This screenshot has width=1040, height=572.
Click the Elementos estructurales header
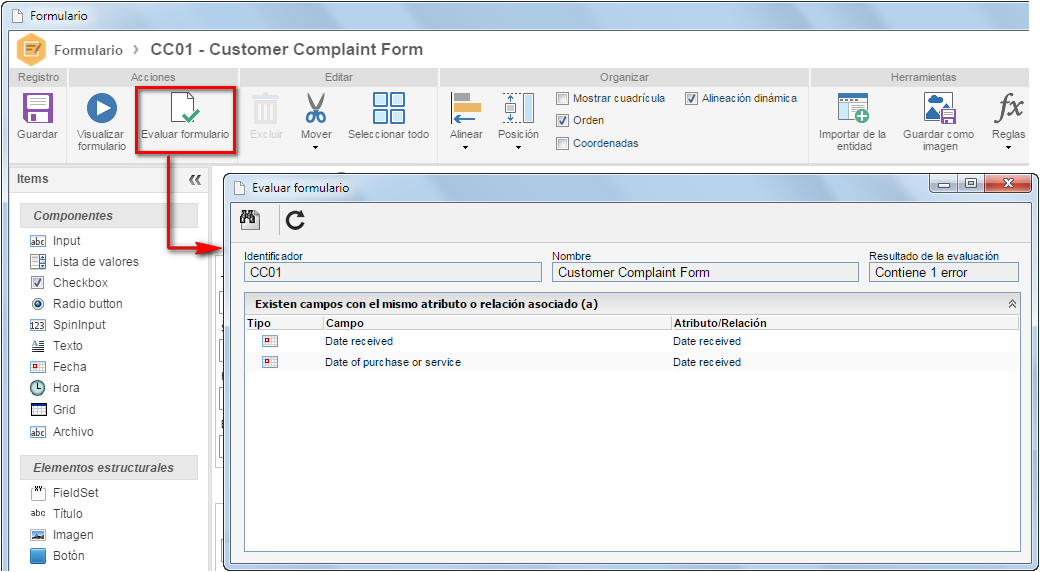pyautogui.click(x=109, y=468)
